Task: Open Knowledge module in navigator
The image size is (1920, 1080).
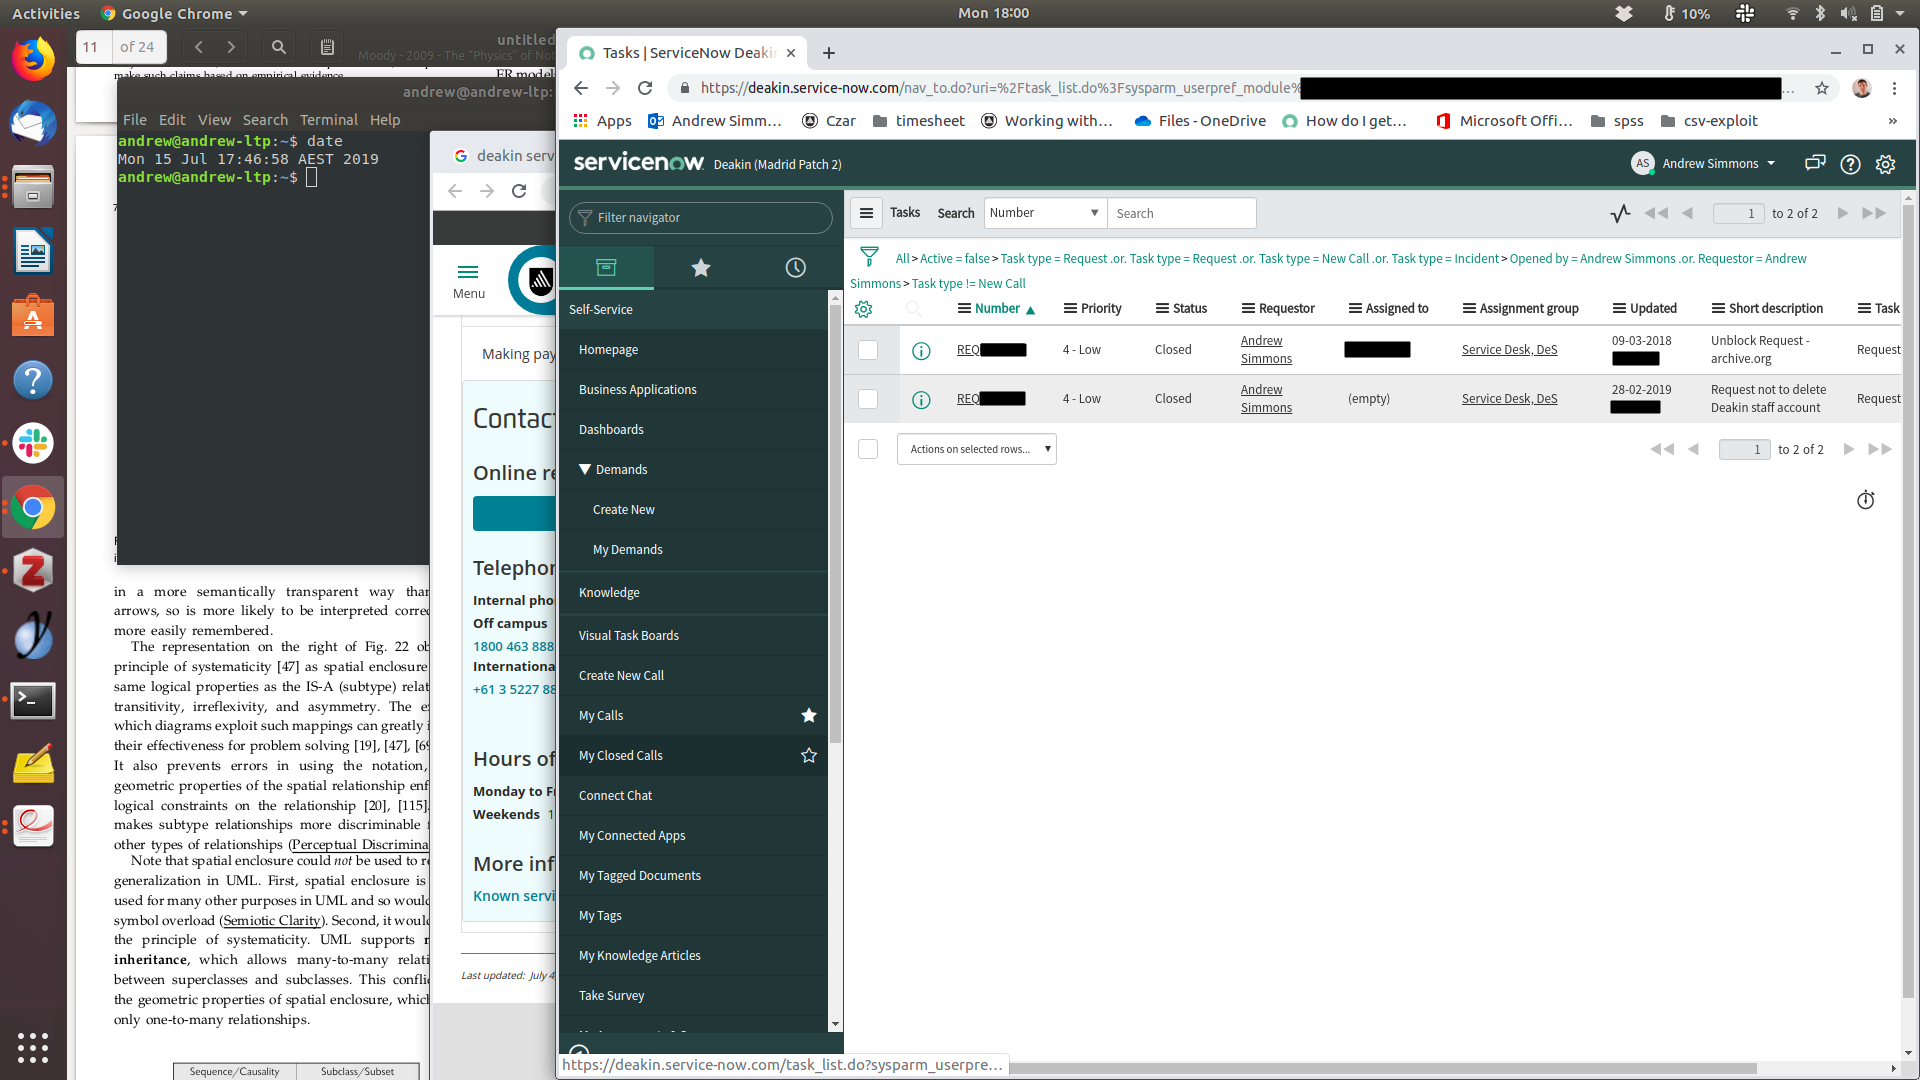Action: point(609,593)
